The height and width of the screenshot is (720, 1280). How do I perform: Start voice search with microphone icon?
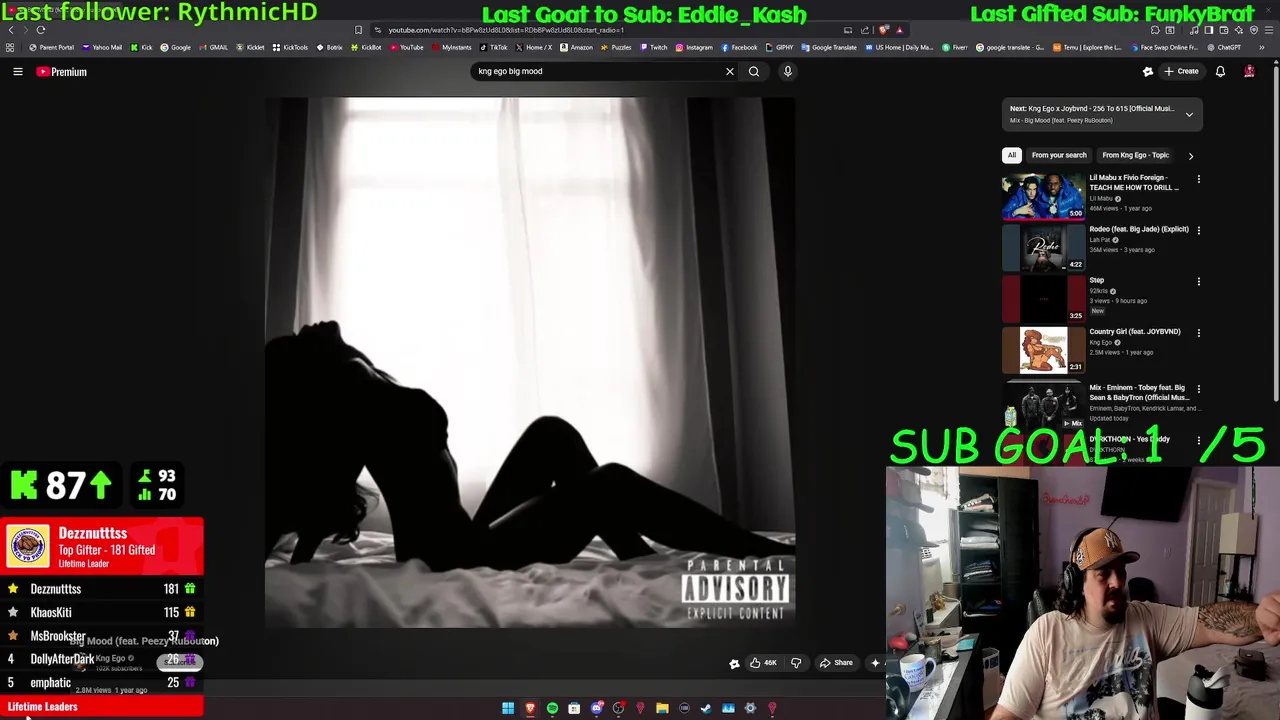tap(788, 72)
